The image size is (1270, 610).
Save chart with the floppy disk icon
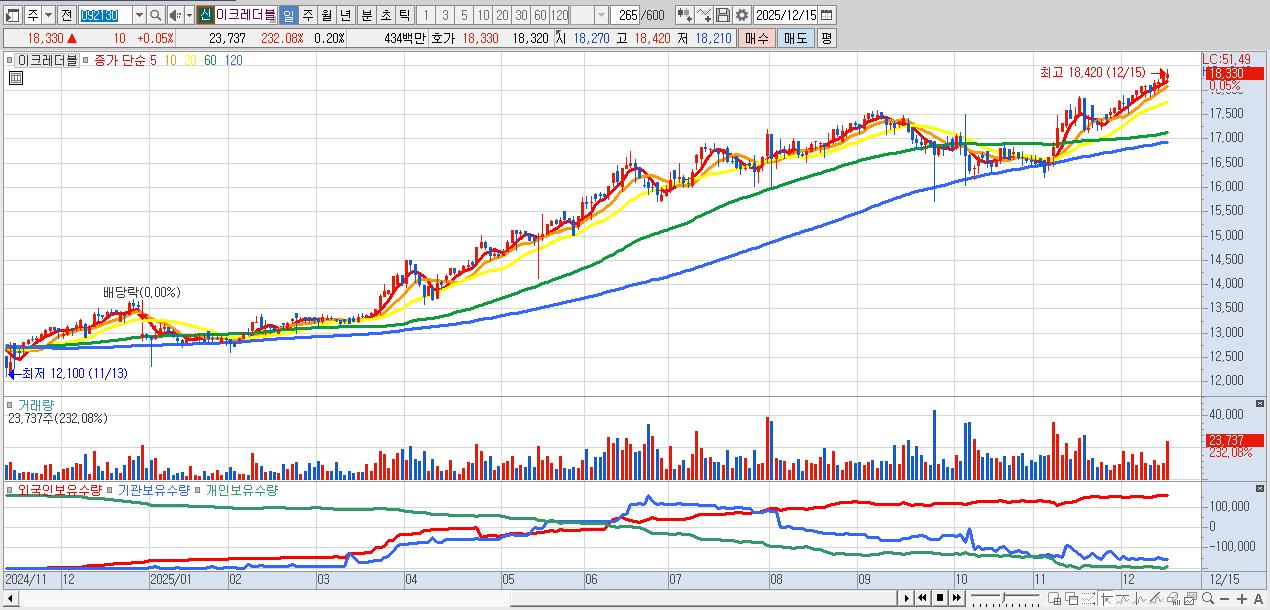click(x=723, y=15)
